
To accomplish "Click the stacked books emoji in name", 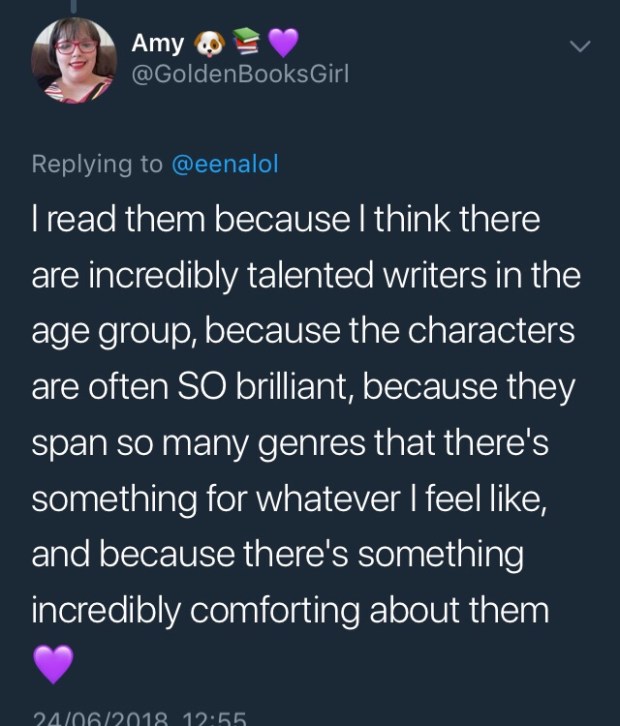I will [x=245, y=42].
